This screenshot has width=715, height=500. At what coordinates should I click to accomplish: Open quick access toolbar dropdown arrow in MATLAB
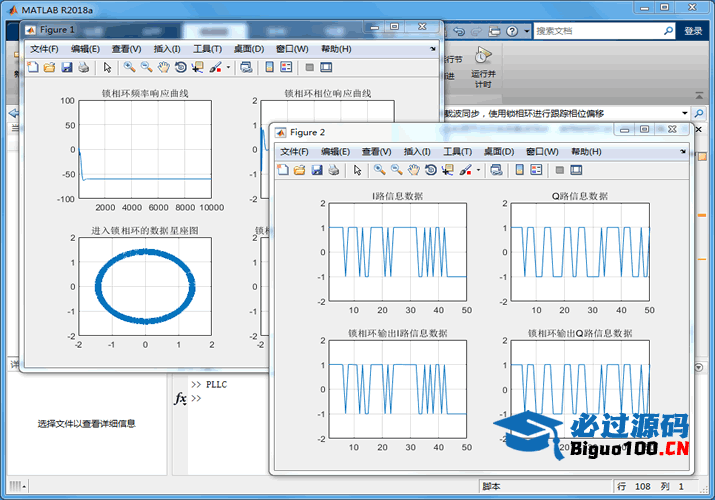(x=527, y=31)
